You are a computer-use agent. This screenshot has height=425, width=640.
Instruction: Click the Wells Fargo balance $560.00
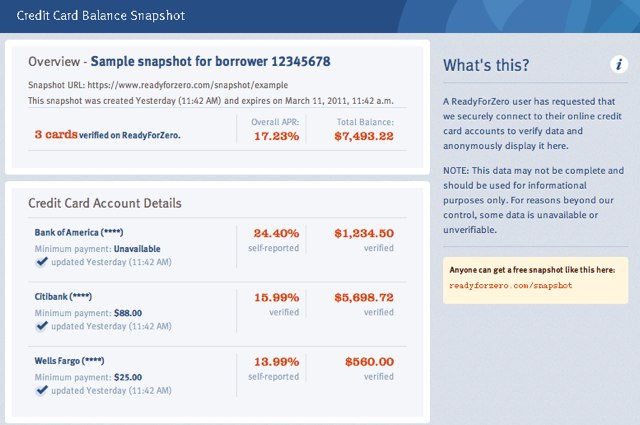(369, 362)
